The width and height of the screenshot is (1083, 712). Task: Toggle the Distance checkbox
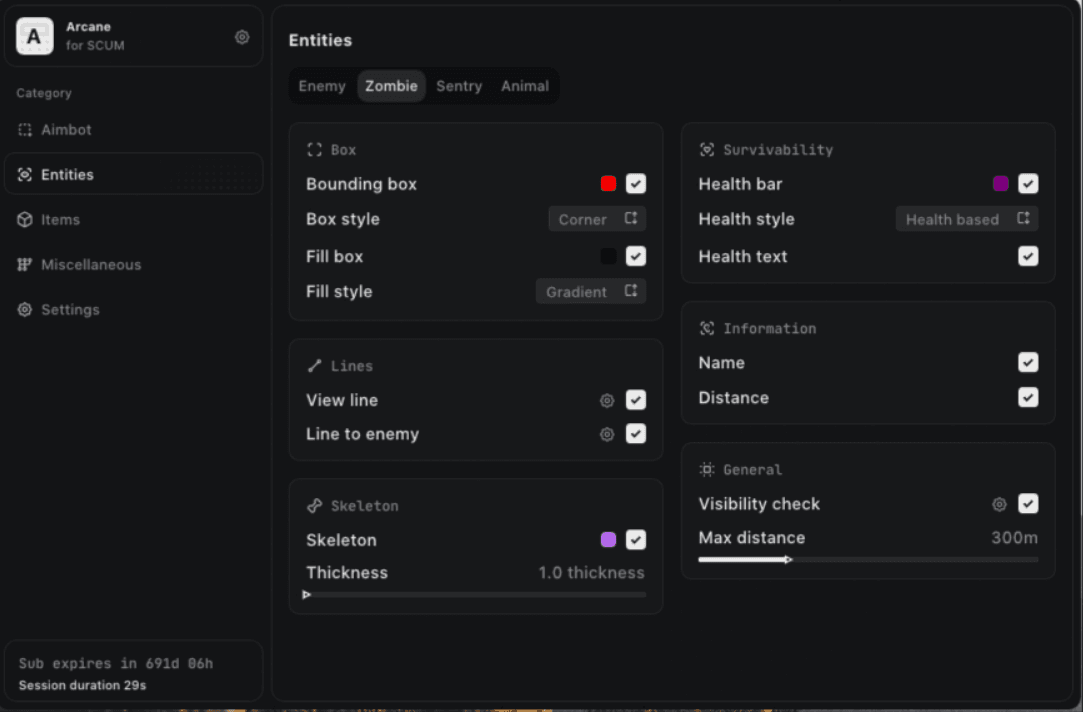pos(1028,398)
